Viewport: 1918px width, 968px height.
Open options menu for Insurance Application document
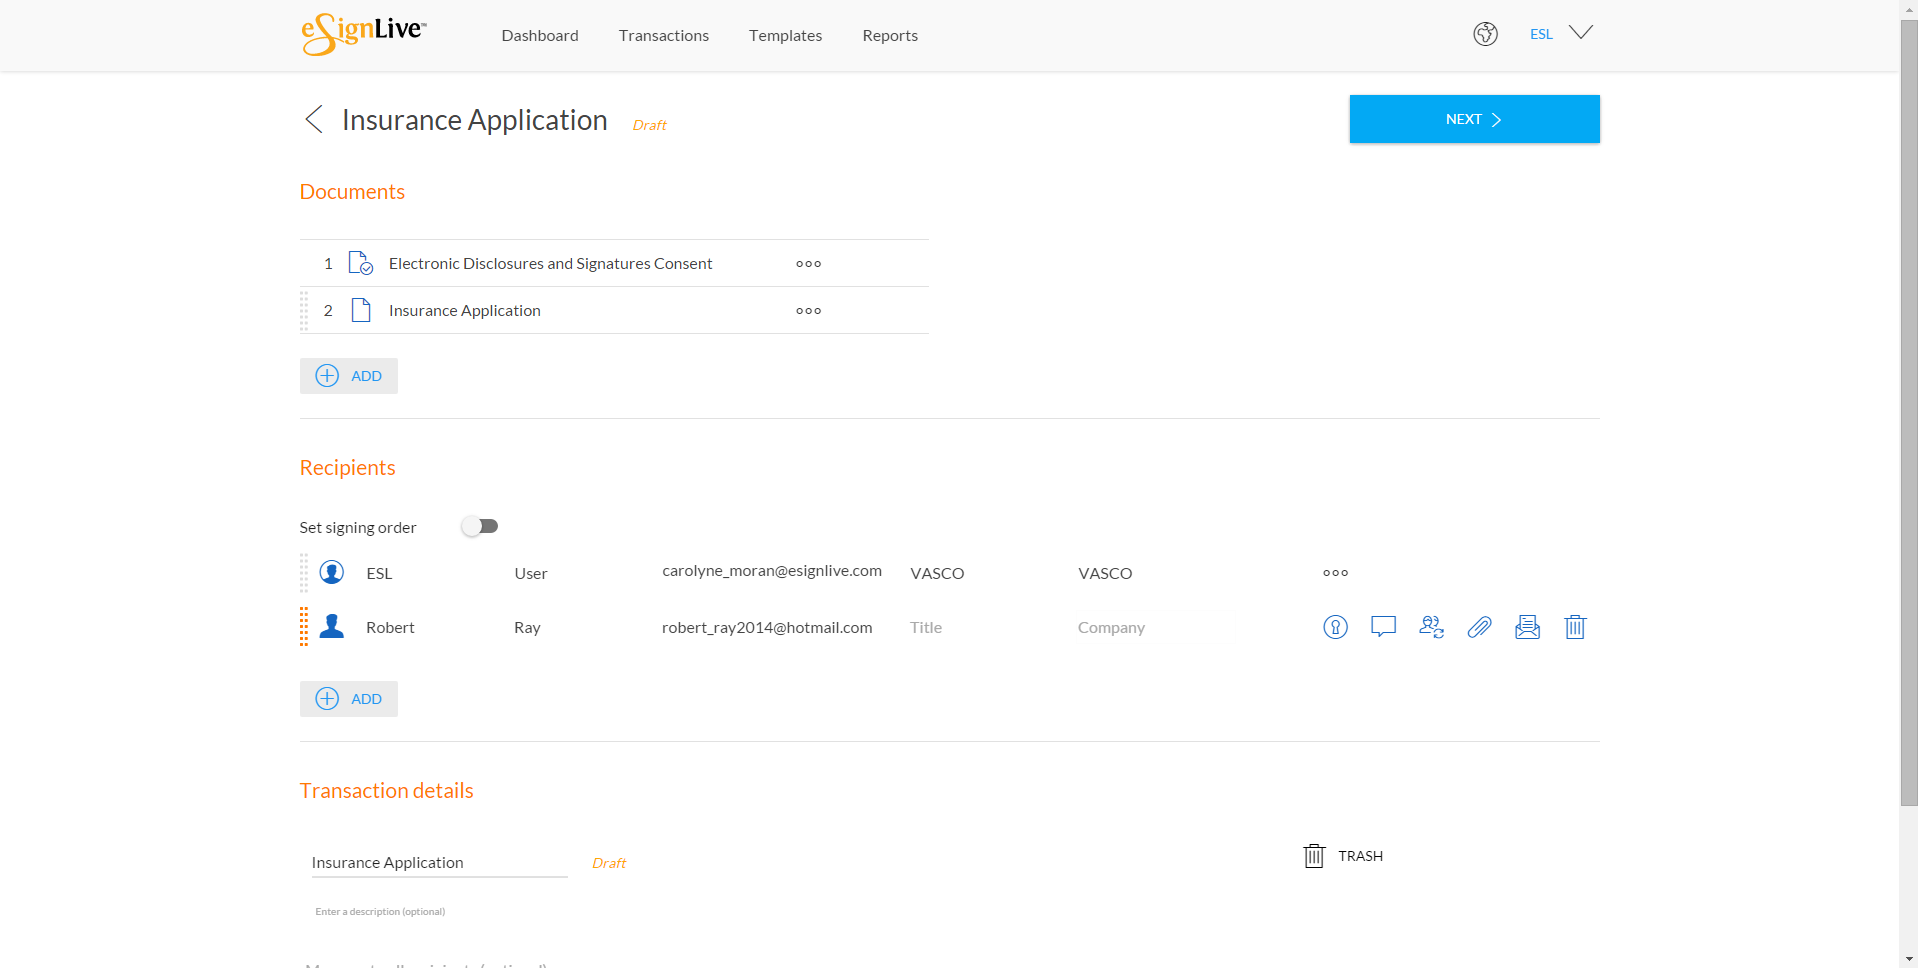point(808,310)
